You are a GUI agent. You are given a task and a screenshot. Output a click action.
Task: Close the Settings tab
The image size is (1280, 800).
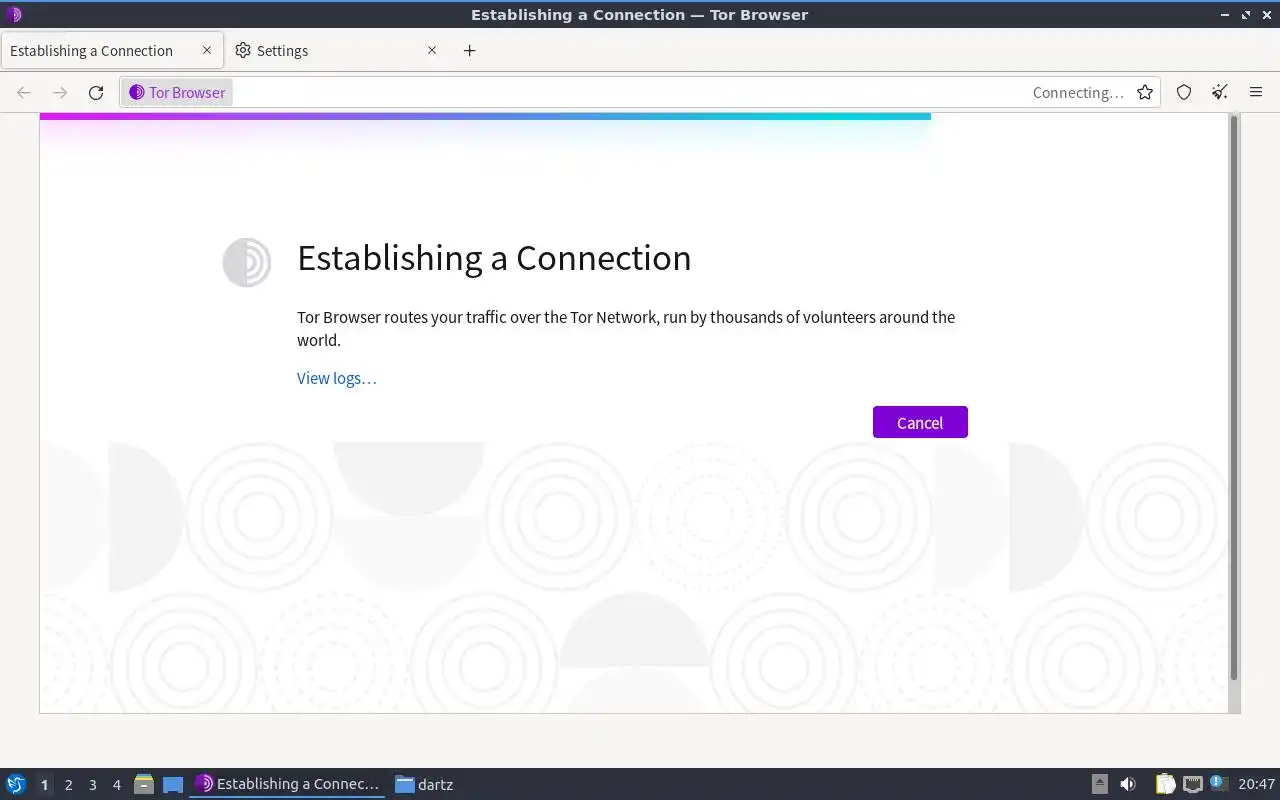[432, 50]
